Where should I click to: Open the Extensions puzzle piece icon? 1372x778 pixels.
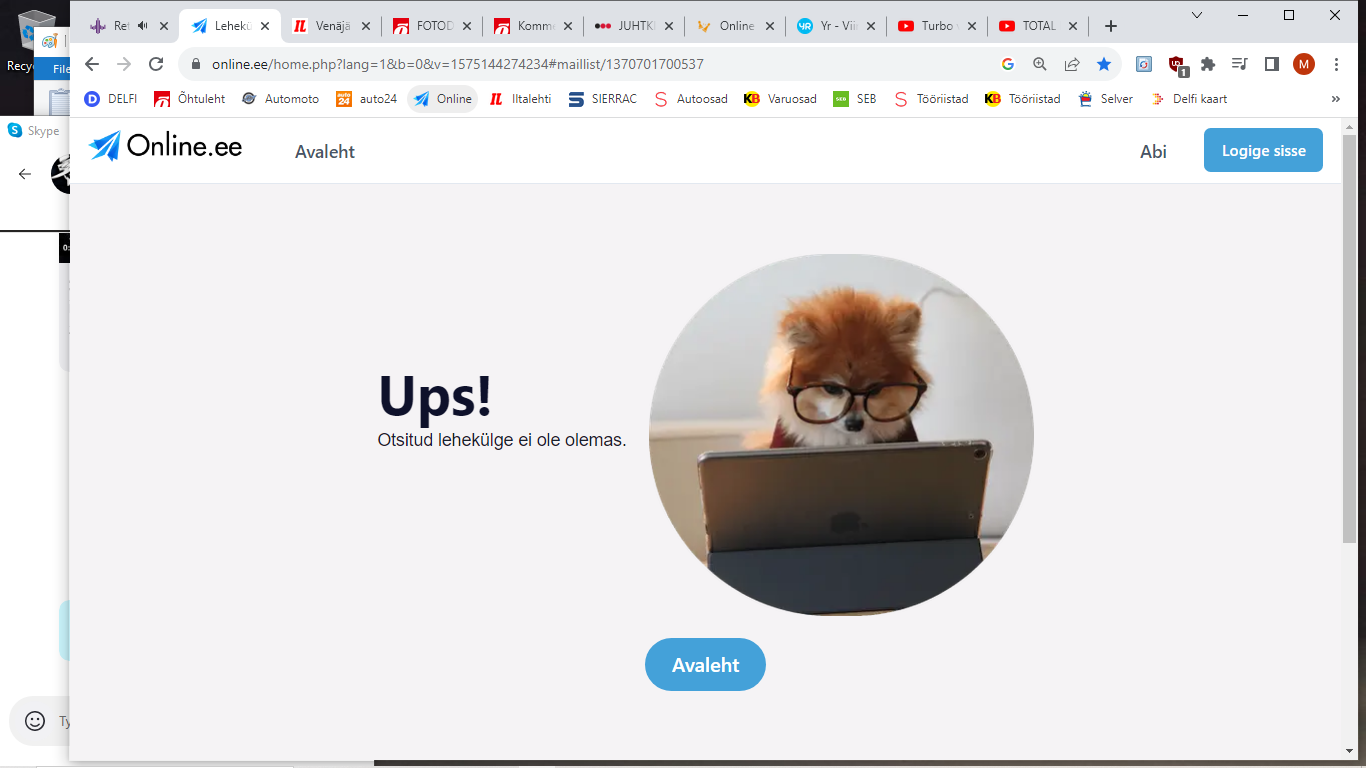1208,64
